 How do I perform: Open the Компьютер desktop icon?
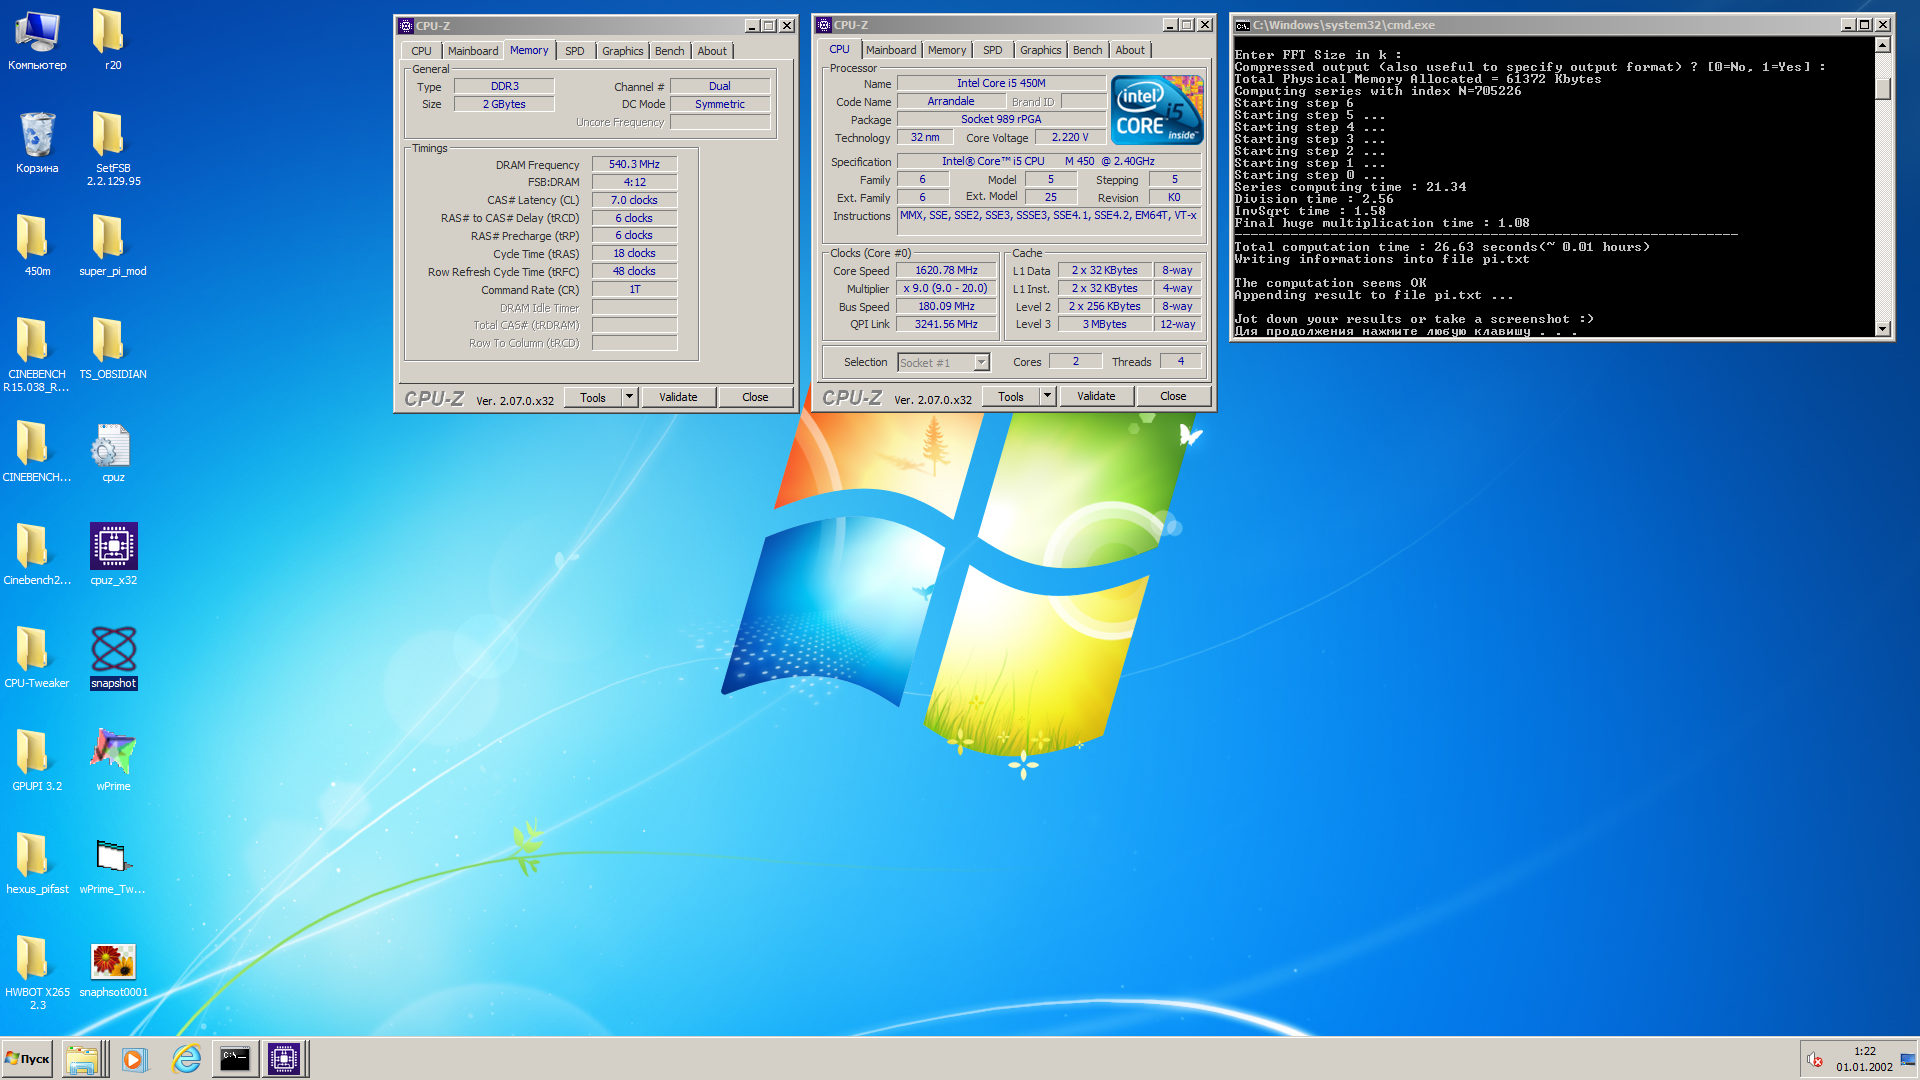37,40
